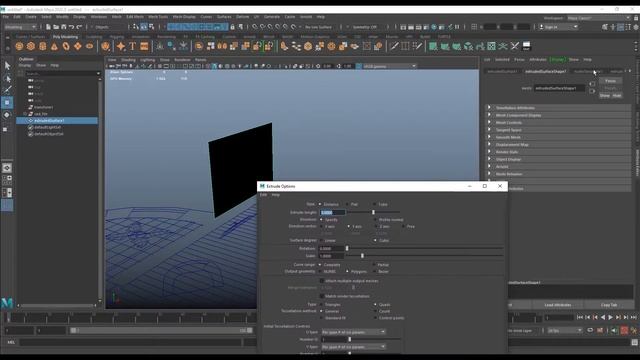640x360 pixels.
Task: Select the Profile normal direction option
Action: pyautogui.click(x=375, y=220)
